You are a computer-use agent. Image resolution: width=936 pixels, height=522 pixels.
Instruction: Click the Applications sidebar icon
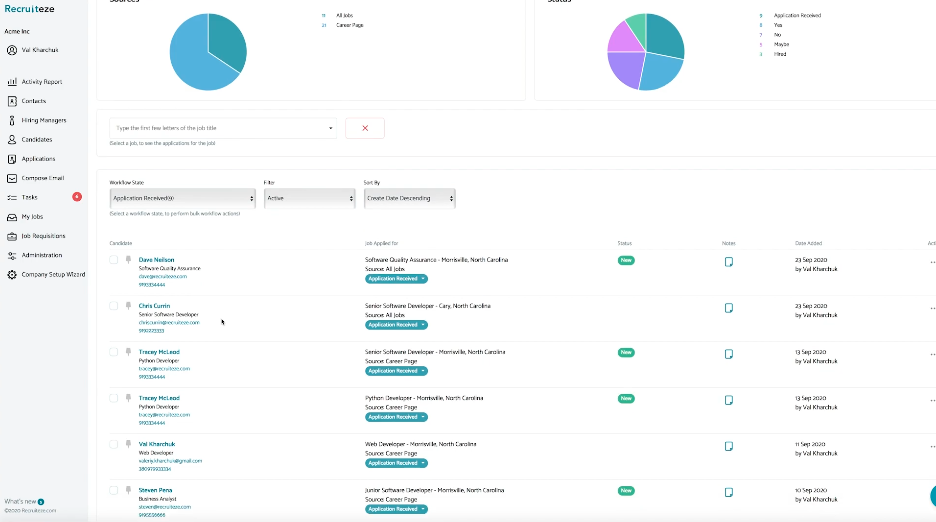[x=11, y=159]
